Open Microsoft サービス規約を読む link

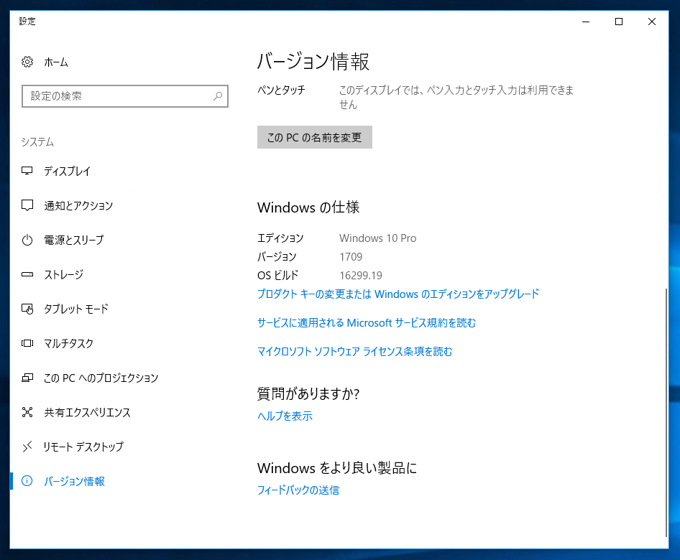(366, 323)
